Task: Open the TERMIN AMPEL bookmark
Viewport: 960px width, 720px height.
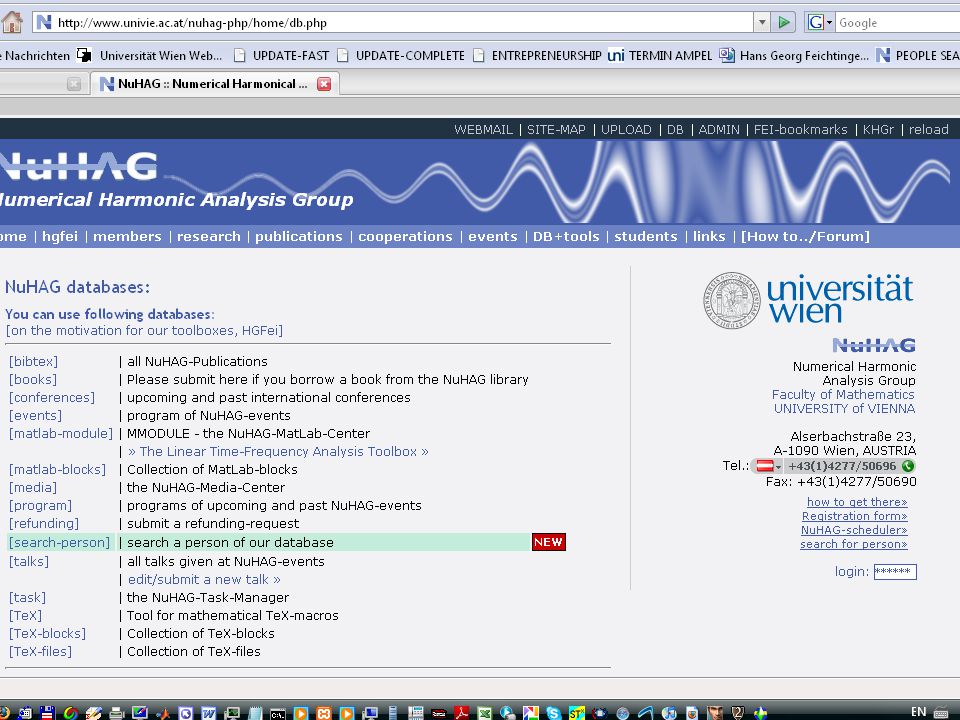Action: pyautogui.click(x=659, y=56)
